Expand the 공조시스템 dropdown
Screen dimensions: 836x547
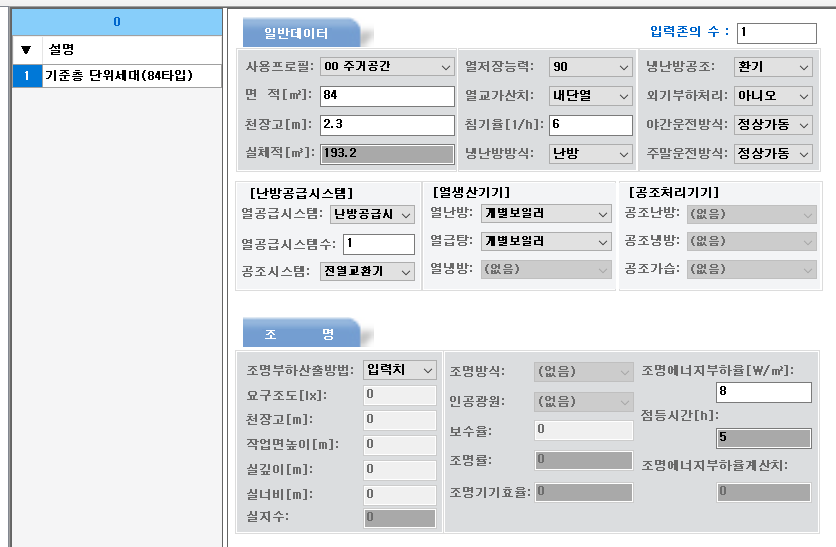point(367,272)
